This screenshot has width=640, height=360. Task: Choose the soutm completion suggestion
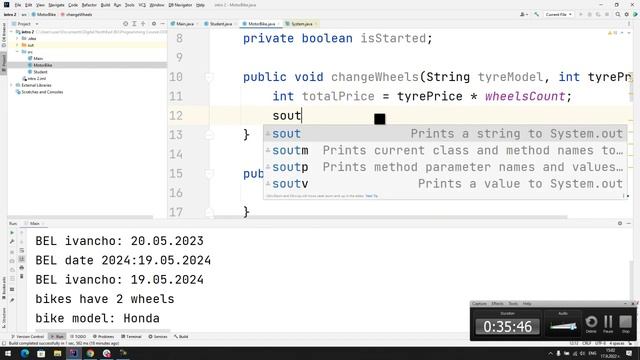(x=445, y=150)
